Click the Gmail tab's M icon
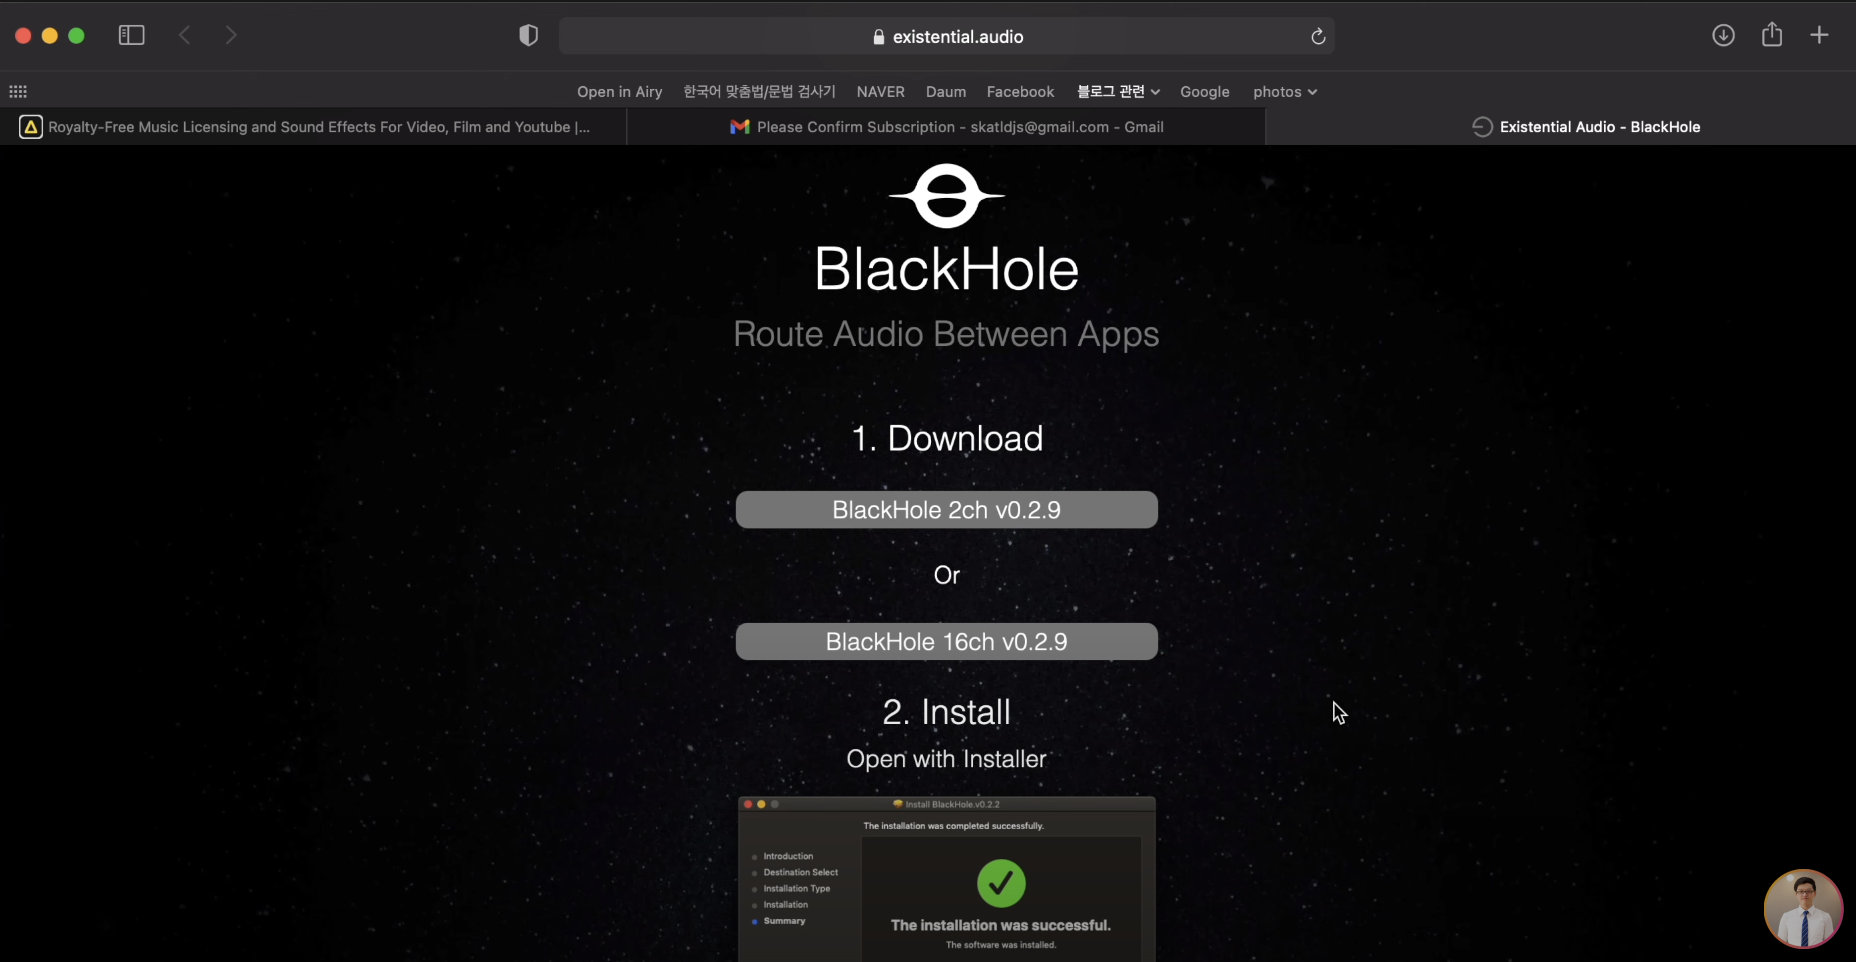The height and width of the screenshot is (962, 1856). pyautogui.click(x=740, y=127)
